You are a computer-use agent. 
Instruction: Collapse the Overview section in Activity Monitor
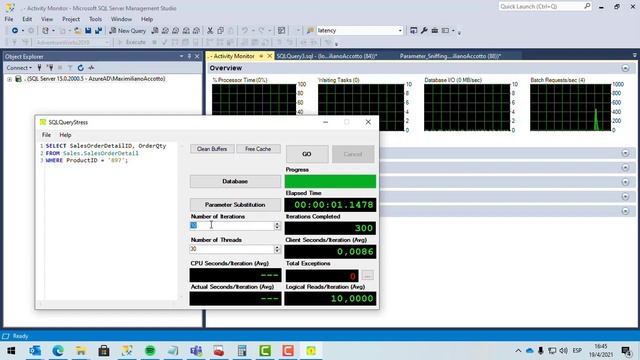625,68
